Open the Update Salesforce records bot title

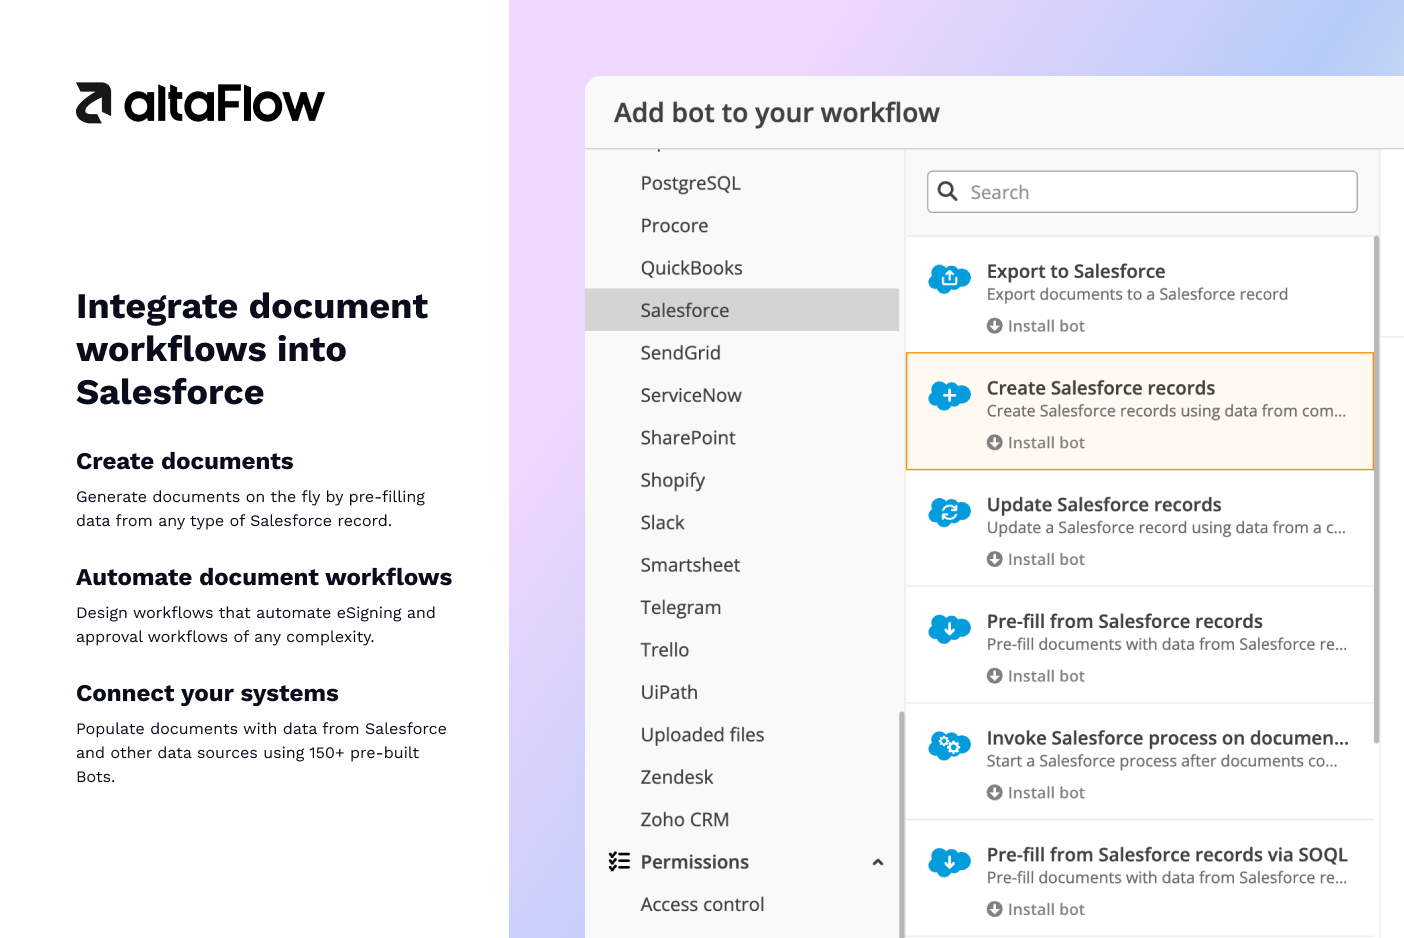[1104, 505]
